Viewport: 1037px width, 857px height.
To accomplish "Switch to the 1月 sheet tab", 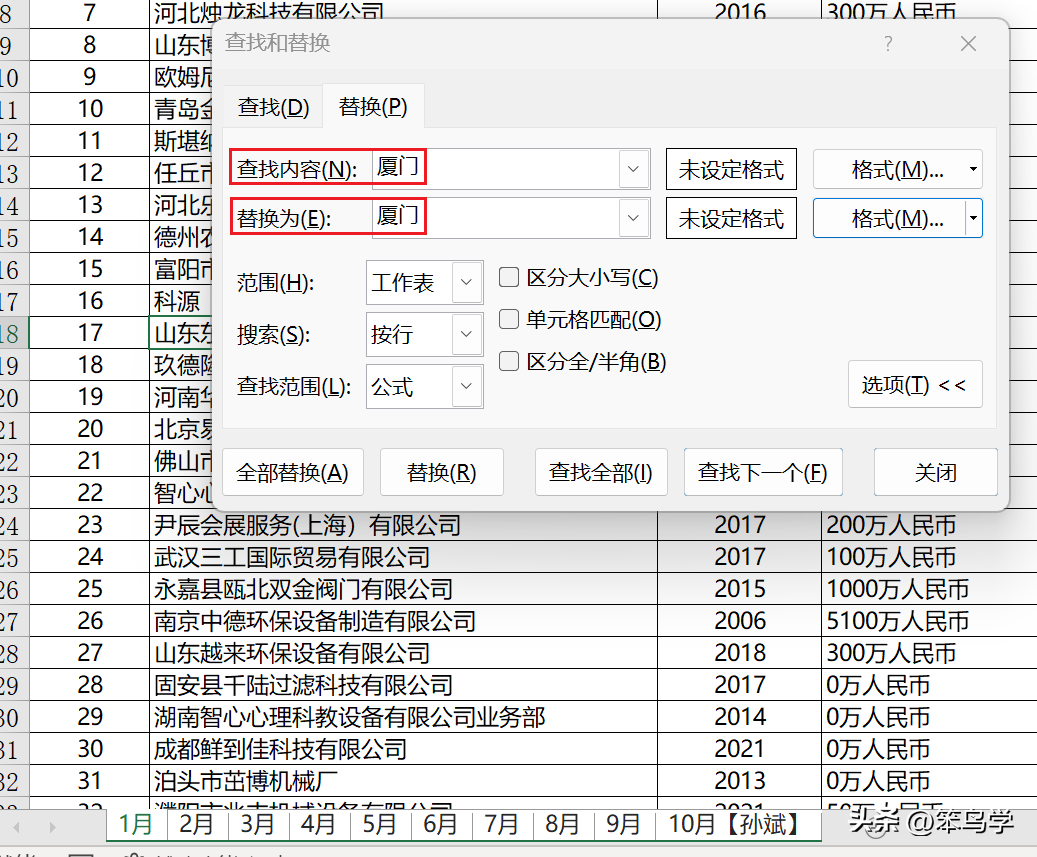I will (x=136, y=825).
